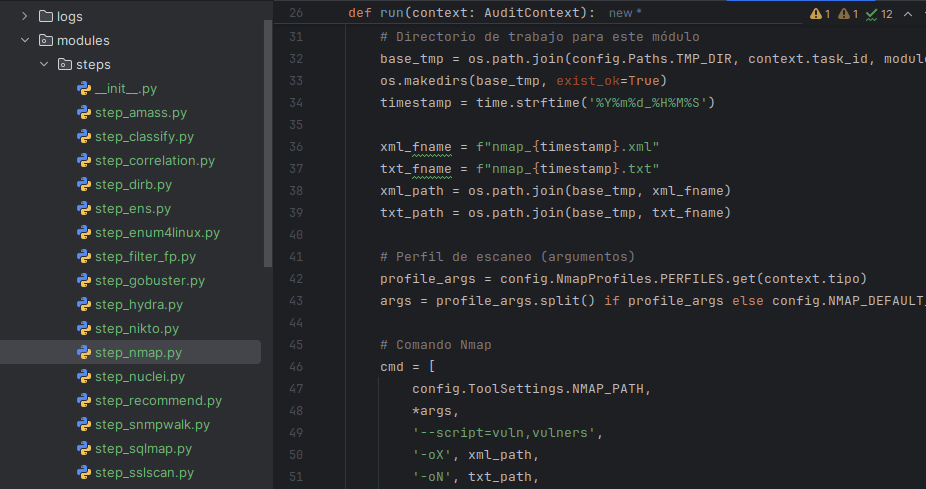The width and height of the screenshot is (926, 489).
Task: Click project tree vertical scrollbar
Action: [268, 143]
